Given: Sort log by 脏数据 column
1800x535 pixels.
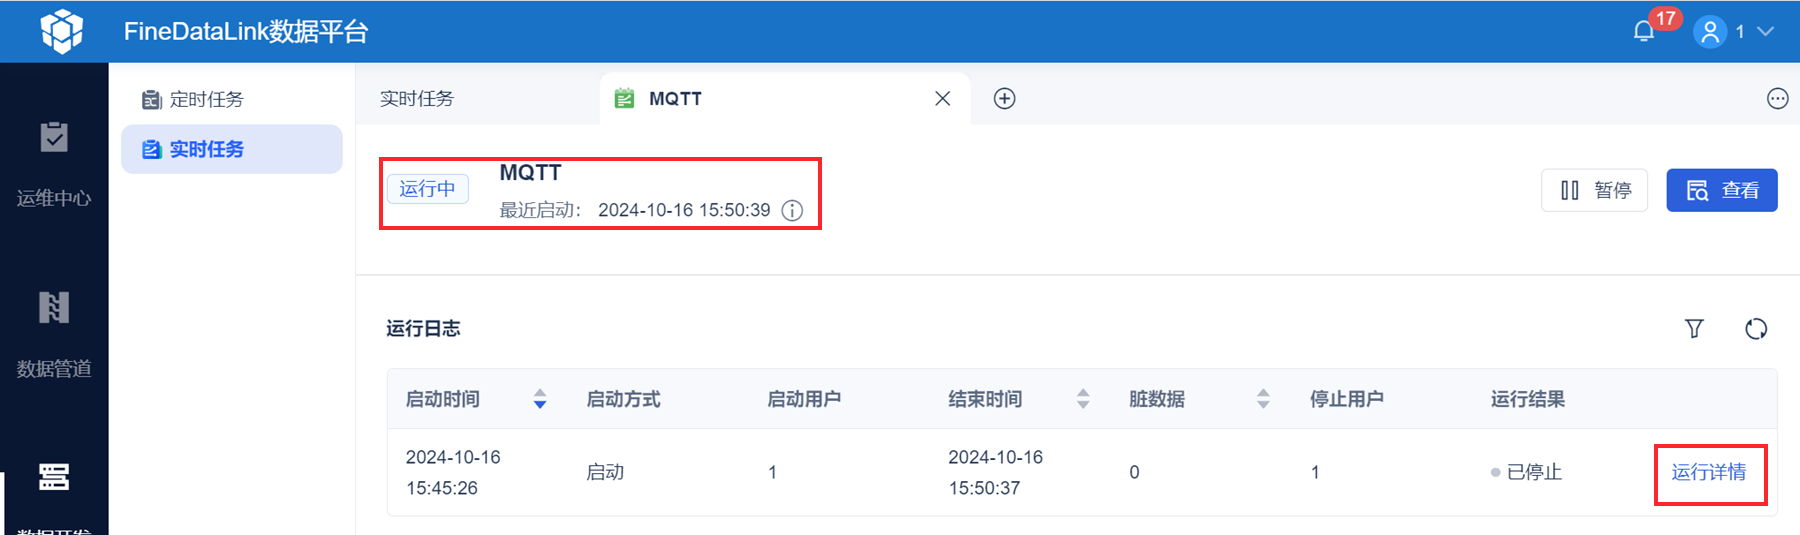Looking at the screenshot, I should point(1263,399).
